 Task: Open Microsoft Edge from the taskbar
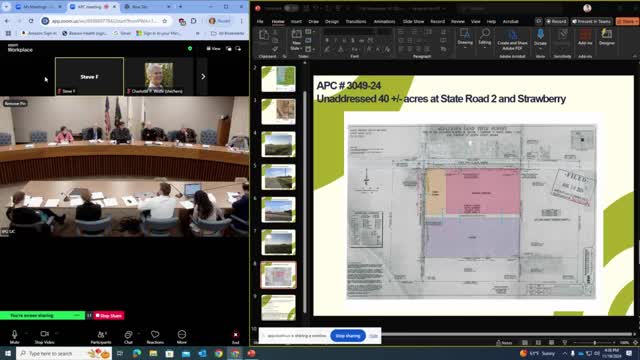click(x=137, y=353)
